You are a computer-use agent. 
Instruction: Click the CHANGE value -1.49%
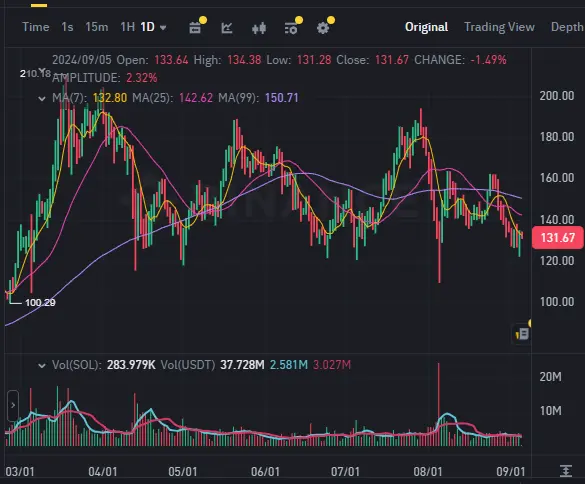pyautogui.click(x=488, y=60)
